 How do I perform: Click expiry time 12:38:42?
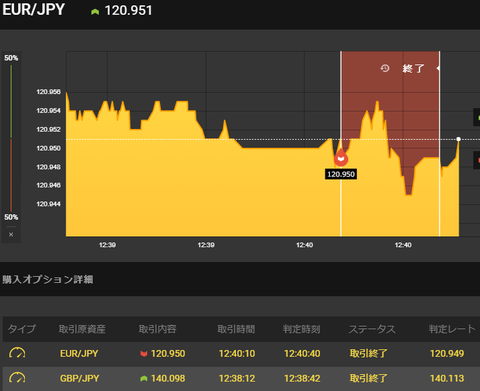point(302,379)
